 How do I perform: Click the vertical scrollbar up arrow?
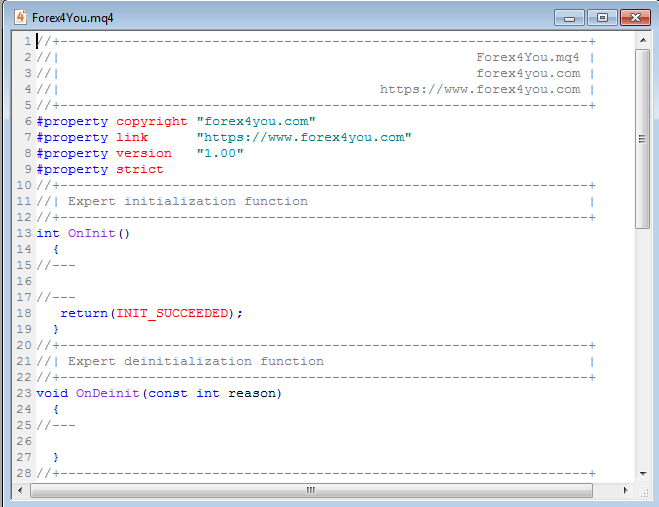coord(642,41)
